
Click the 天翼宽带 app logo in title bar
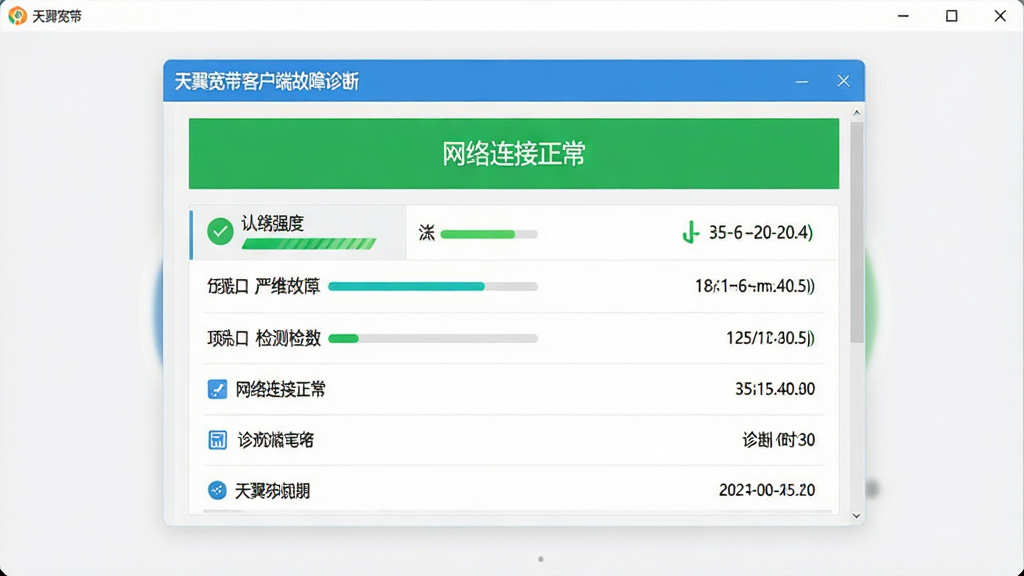click(x=17, y=16)
